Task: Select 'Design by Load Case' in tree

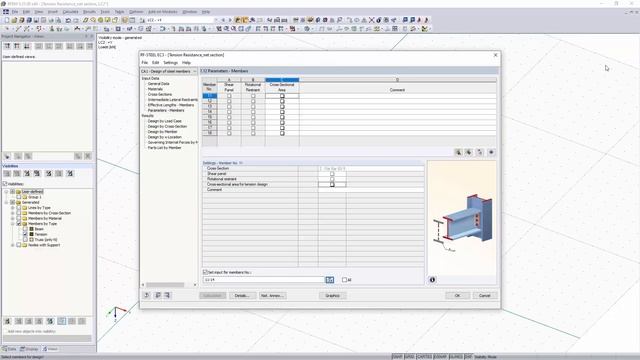Action: (x=164, y=121)
